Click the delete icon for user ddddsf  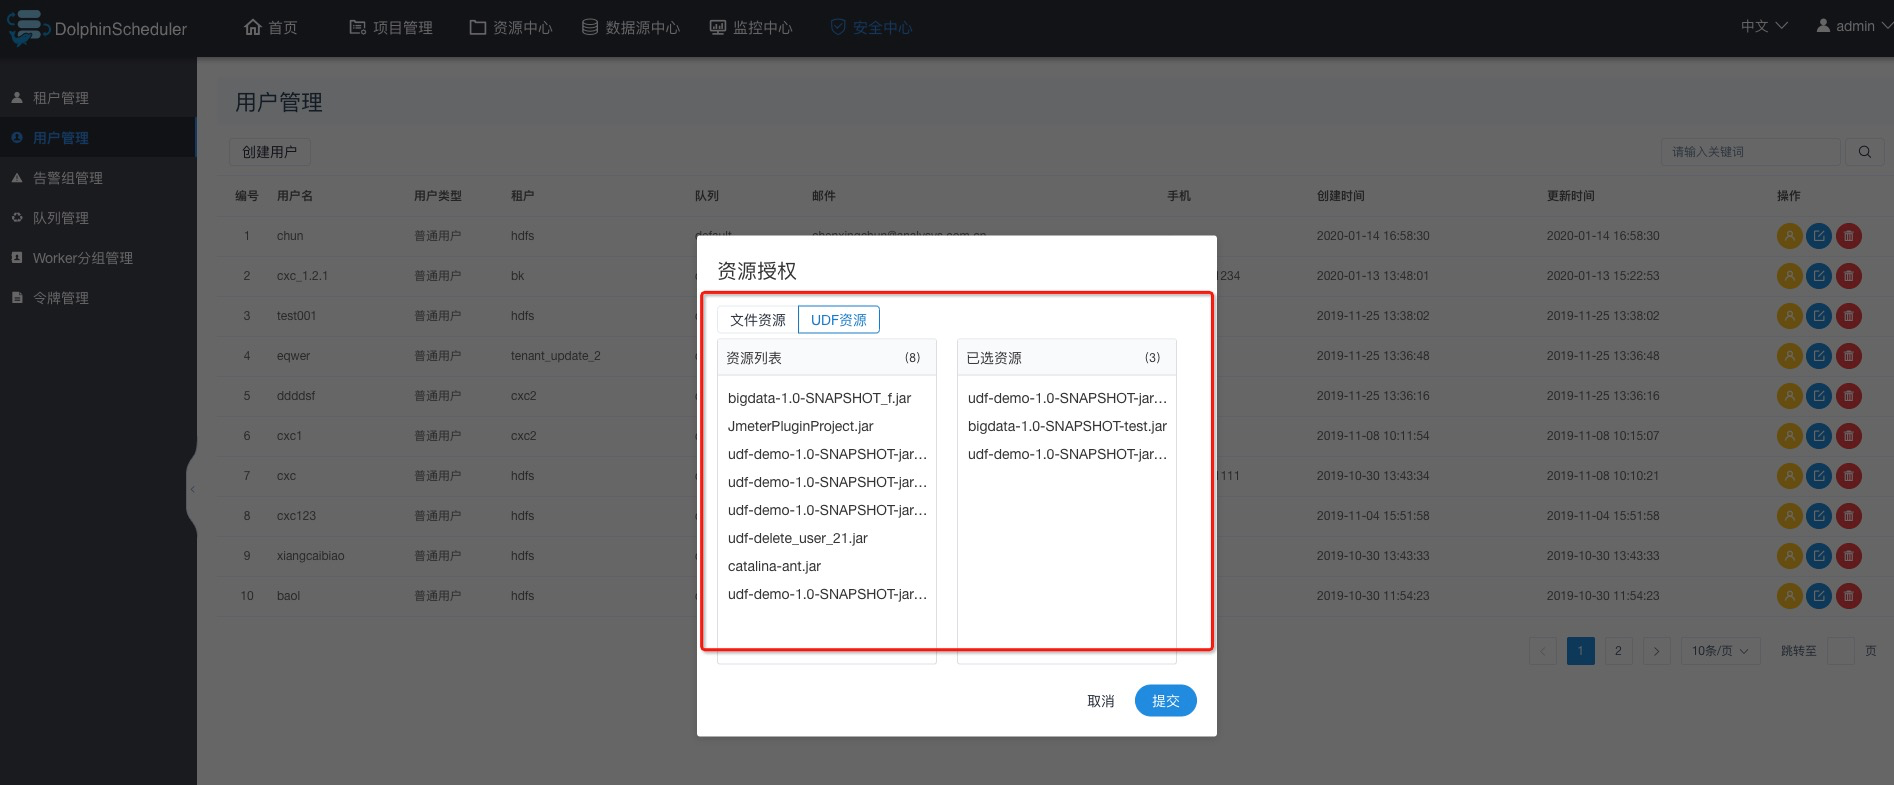[x=1849, y=396]
